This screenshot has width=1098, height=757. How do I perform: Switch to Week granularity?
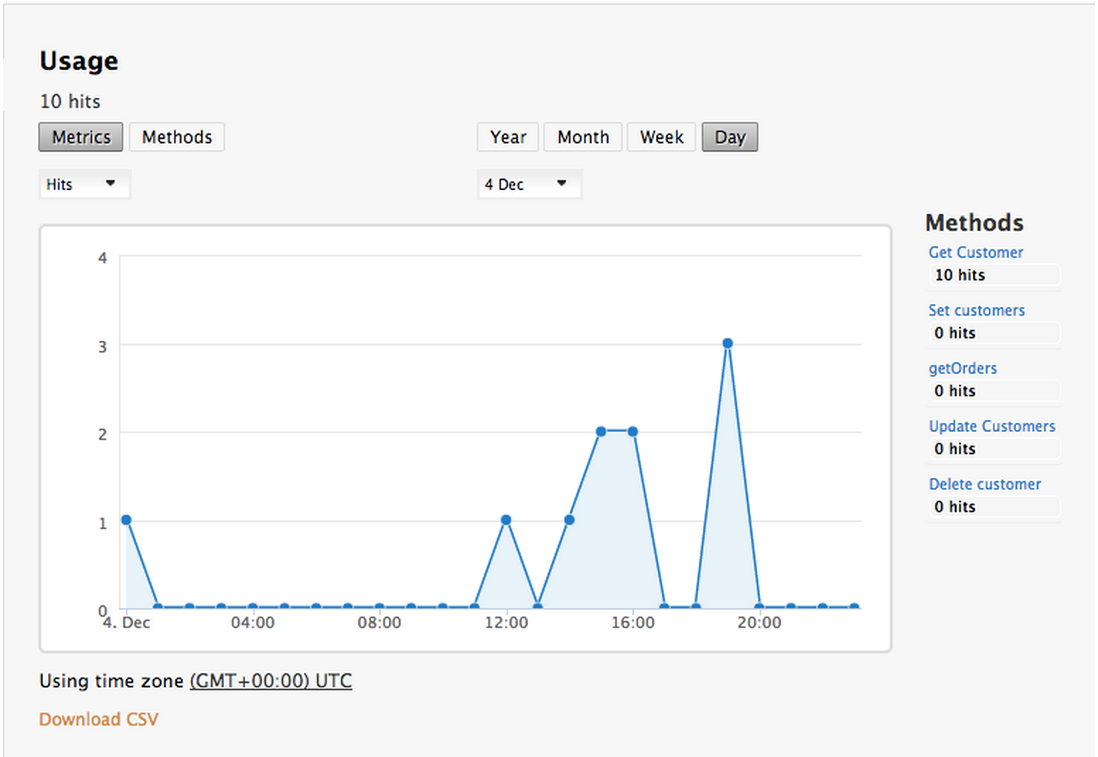tap(661, 137)
